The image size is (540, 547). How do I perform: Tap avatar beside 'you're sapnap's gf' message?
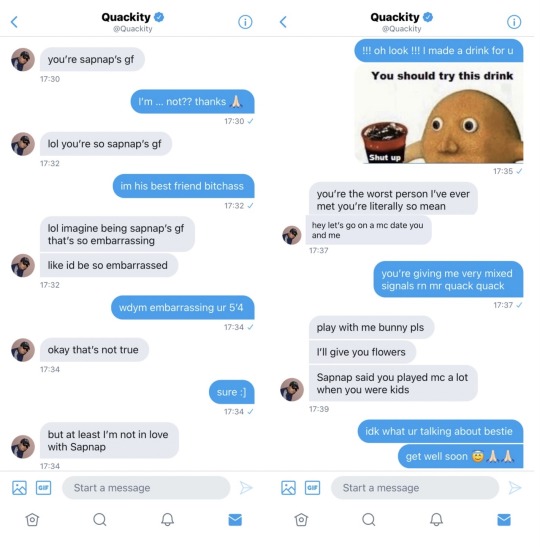pyautogui.click(x=23, y=60)
